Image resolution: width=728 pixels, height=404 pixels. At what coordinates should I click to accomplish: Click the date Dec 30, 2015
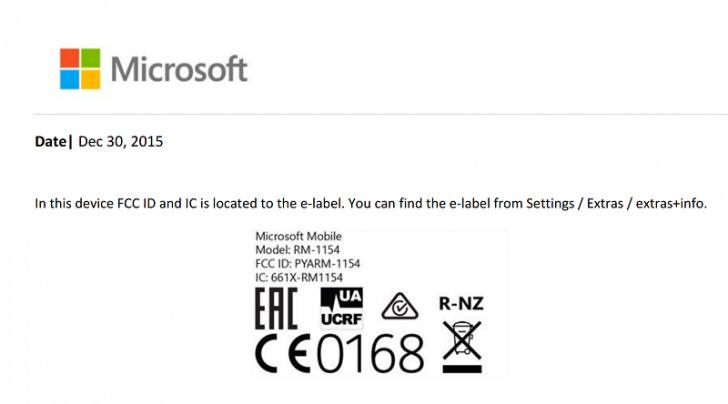coord(120,142)
